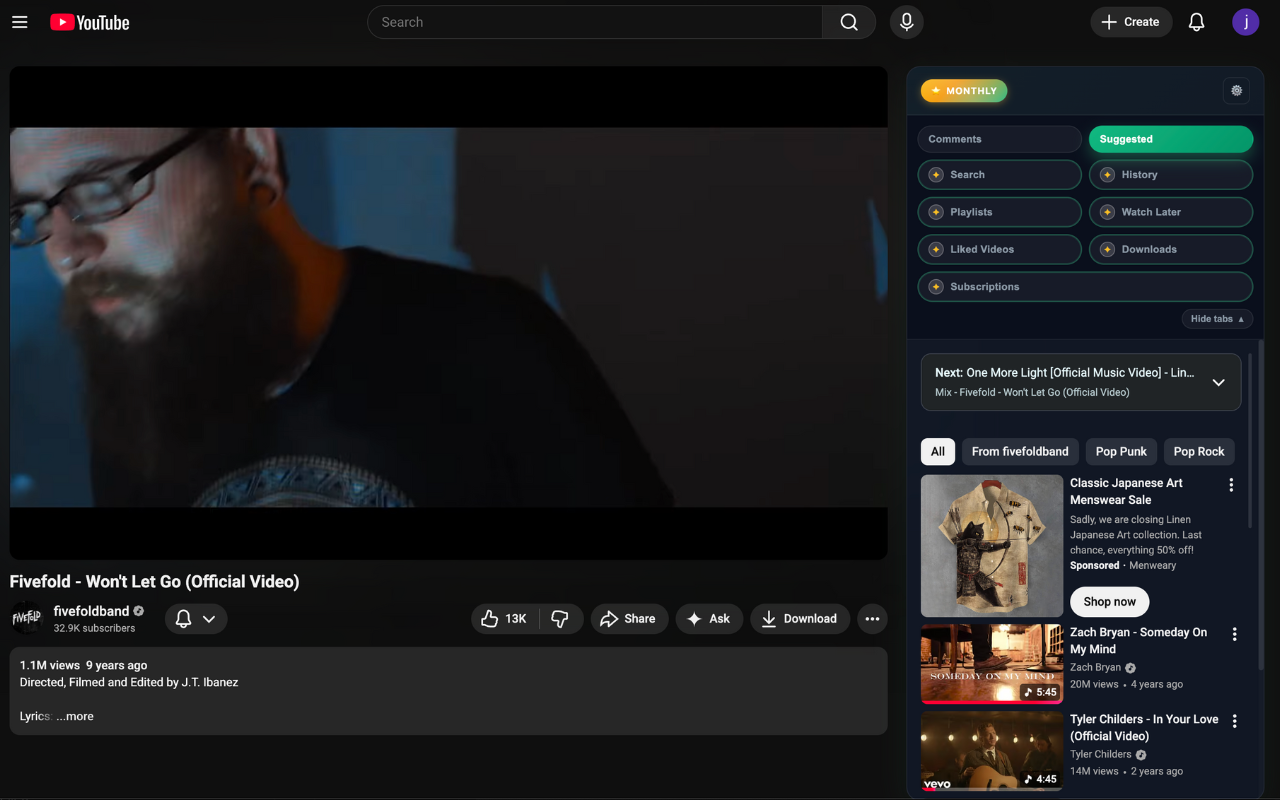Go to YouTube home via logo
This screenshot has width=1280, height=800.
pyautogui.click(x=90, y=22)
